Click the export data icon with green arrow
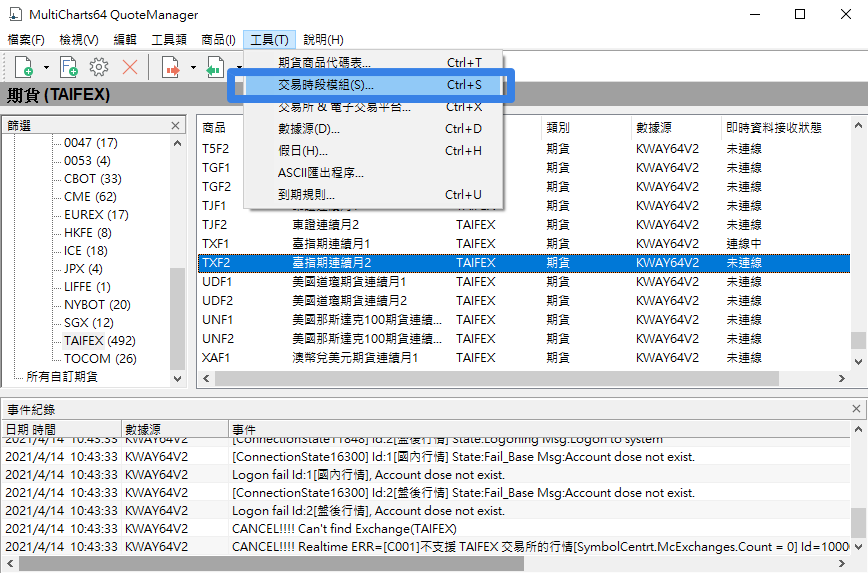 [x=215, y=68]
